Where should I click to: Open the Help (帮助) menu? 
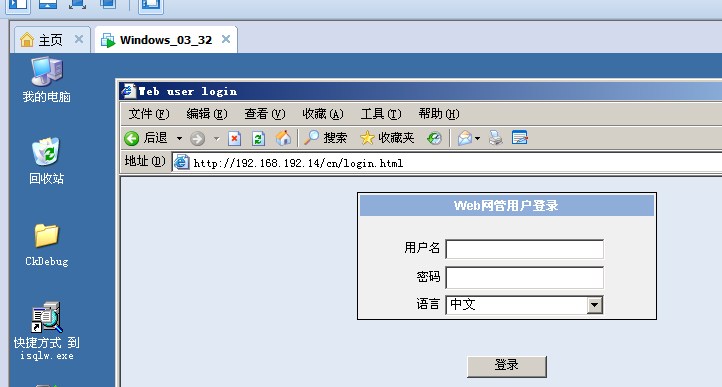coord(439,114)
